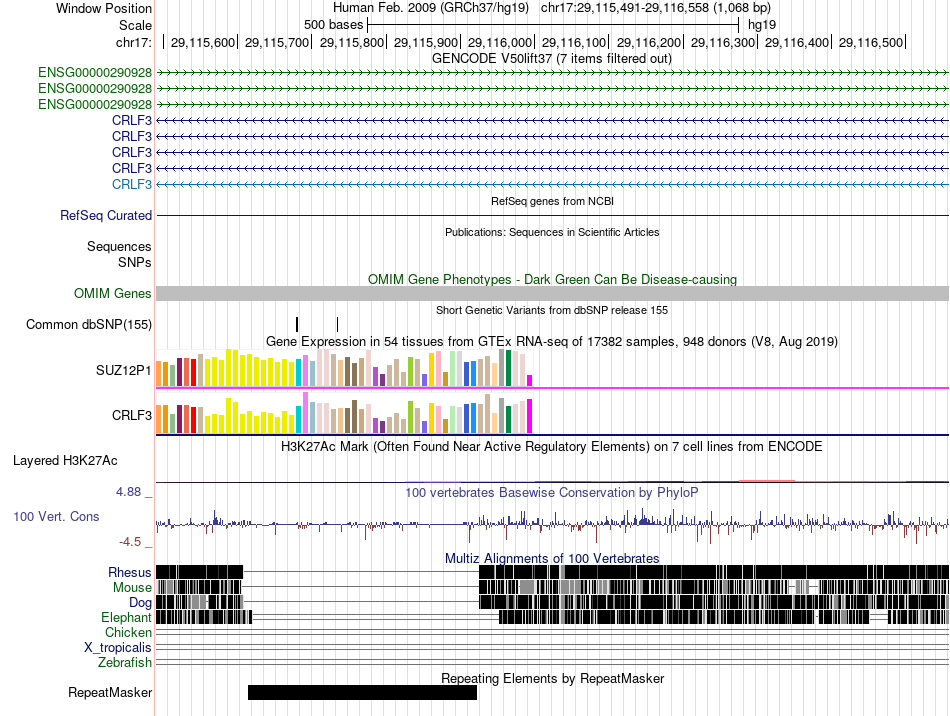Image resolution: width=950 pixels, height=716 pixels.
Task: Click the CRLF3 GTEx expression label
Action: pyautogui.click(x=131, y=416)
